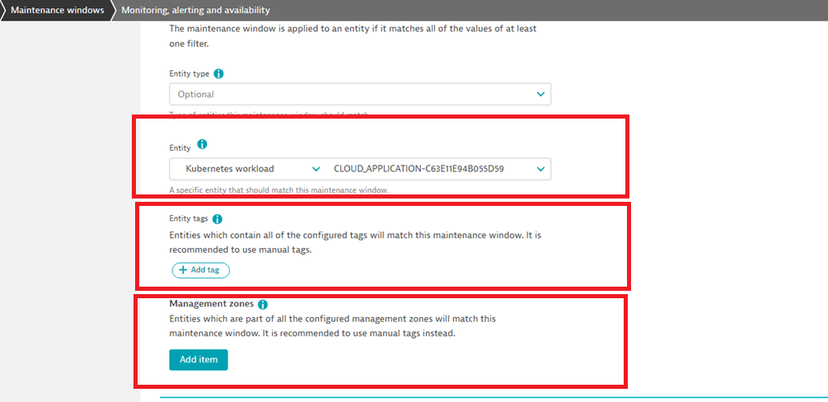
Task: Show help for Entity tags via info icon
Action: coord(218,218)
